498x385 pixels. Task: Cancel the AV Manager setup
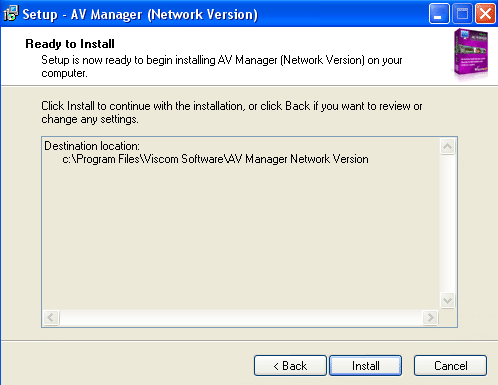tap(450, 366)
